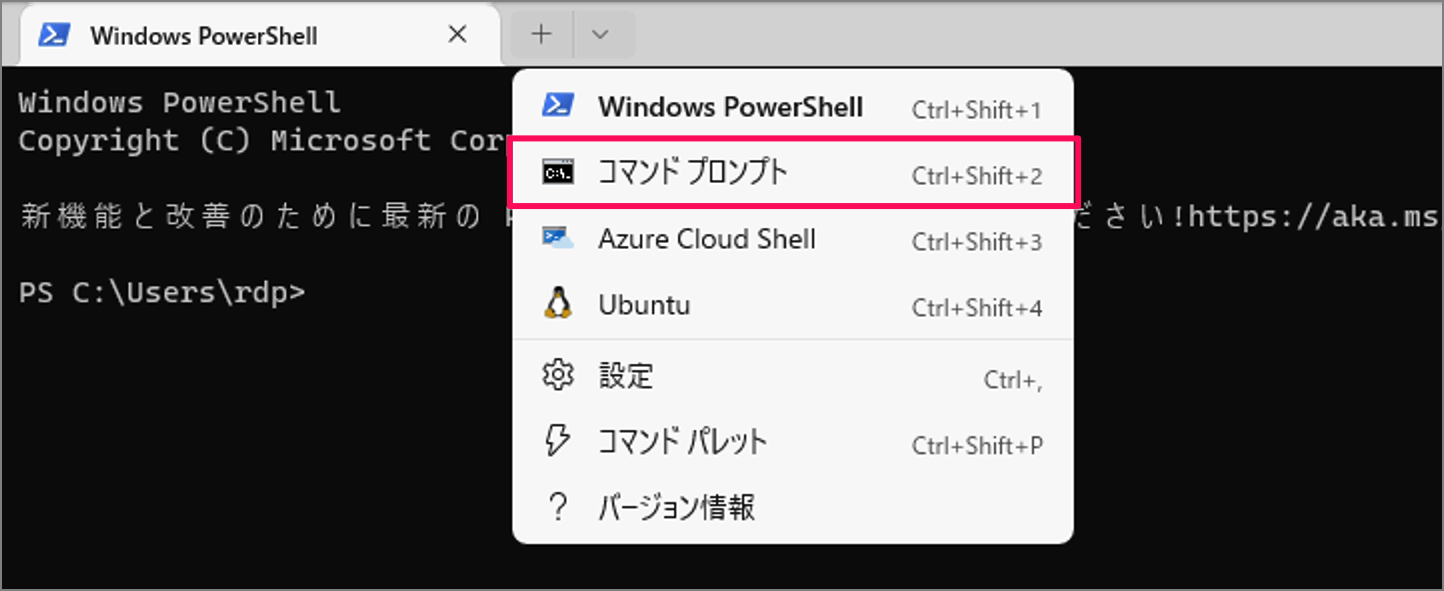Click the question mark icon for バージョン情報

pyautogui.click(x=556, y=507)
